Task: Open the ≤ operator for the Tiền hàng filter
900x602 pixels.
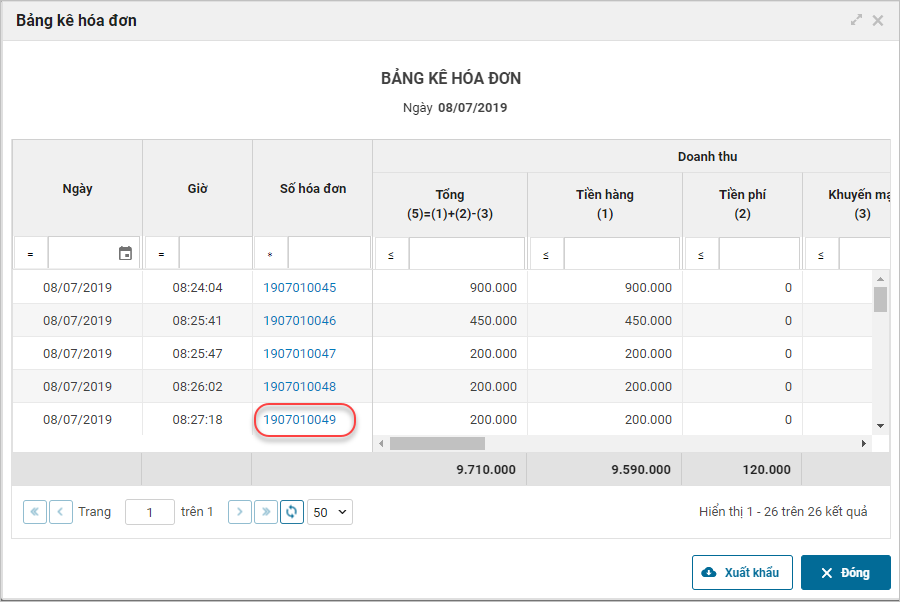Action: (x=546, y=254)
